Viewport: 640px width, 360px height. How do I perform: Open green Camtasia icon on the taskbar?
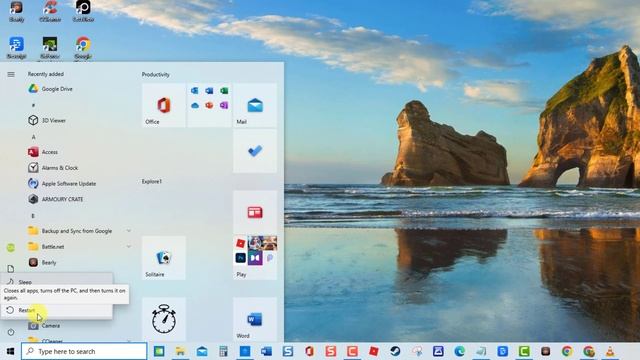[x=524, y=351]
